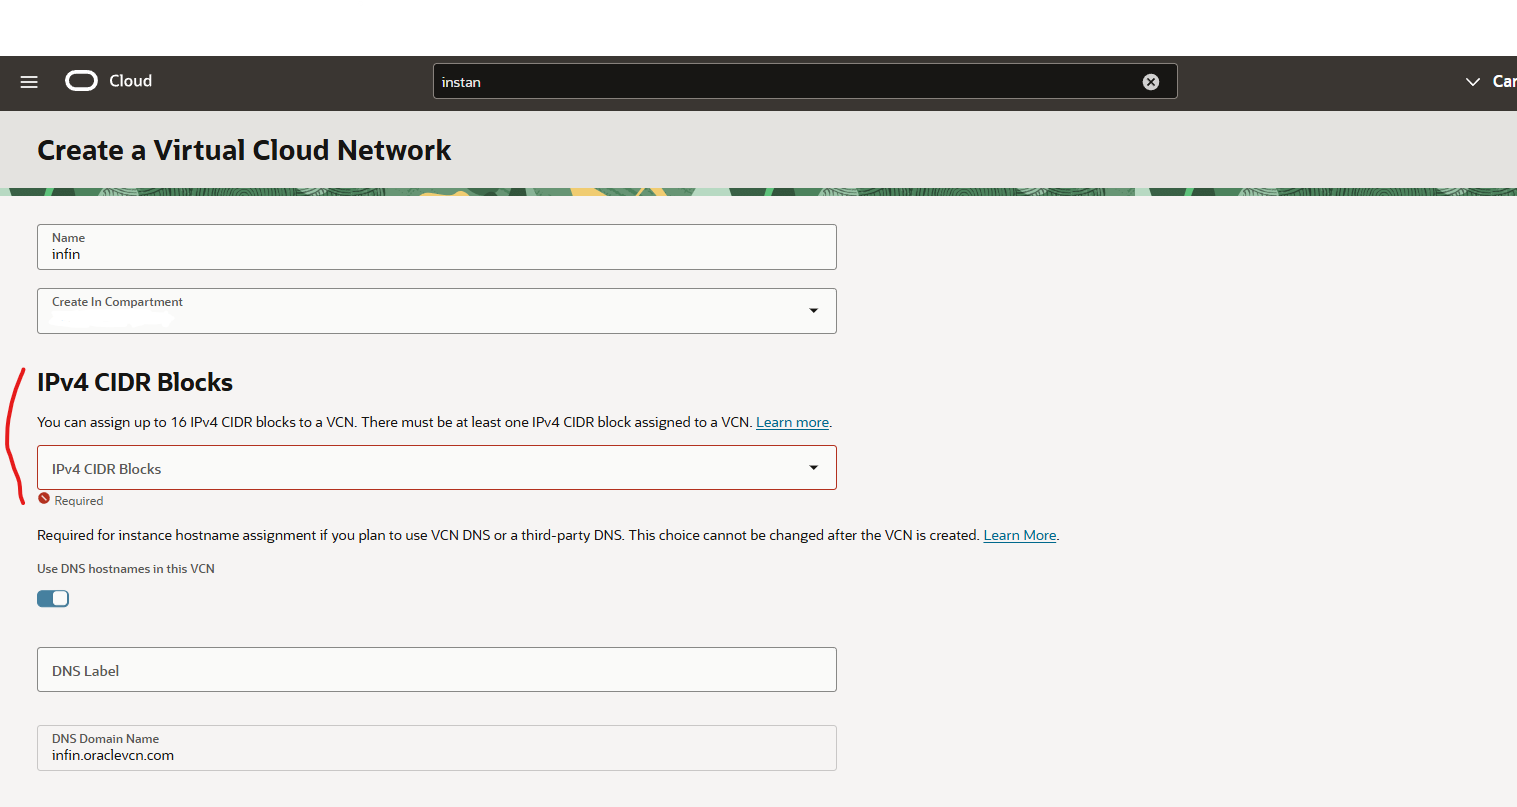Clear the search box text
Image resolution: width=1517 pixels, height=807 pixels.
[1151, 82]
